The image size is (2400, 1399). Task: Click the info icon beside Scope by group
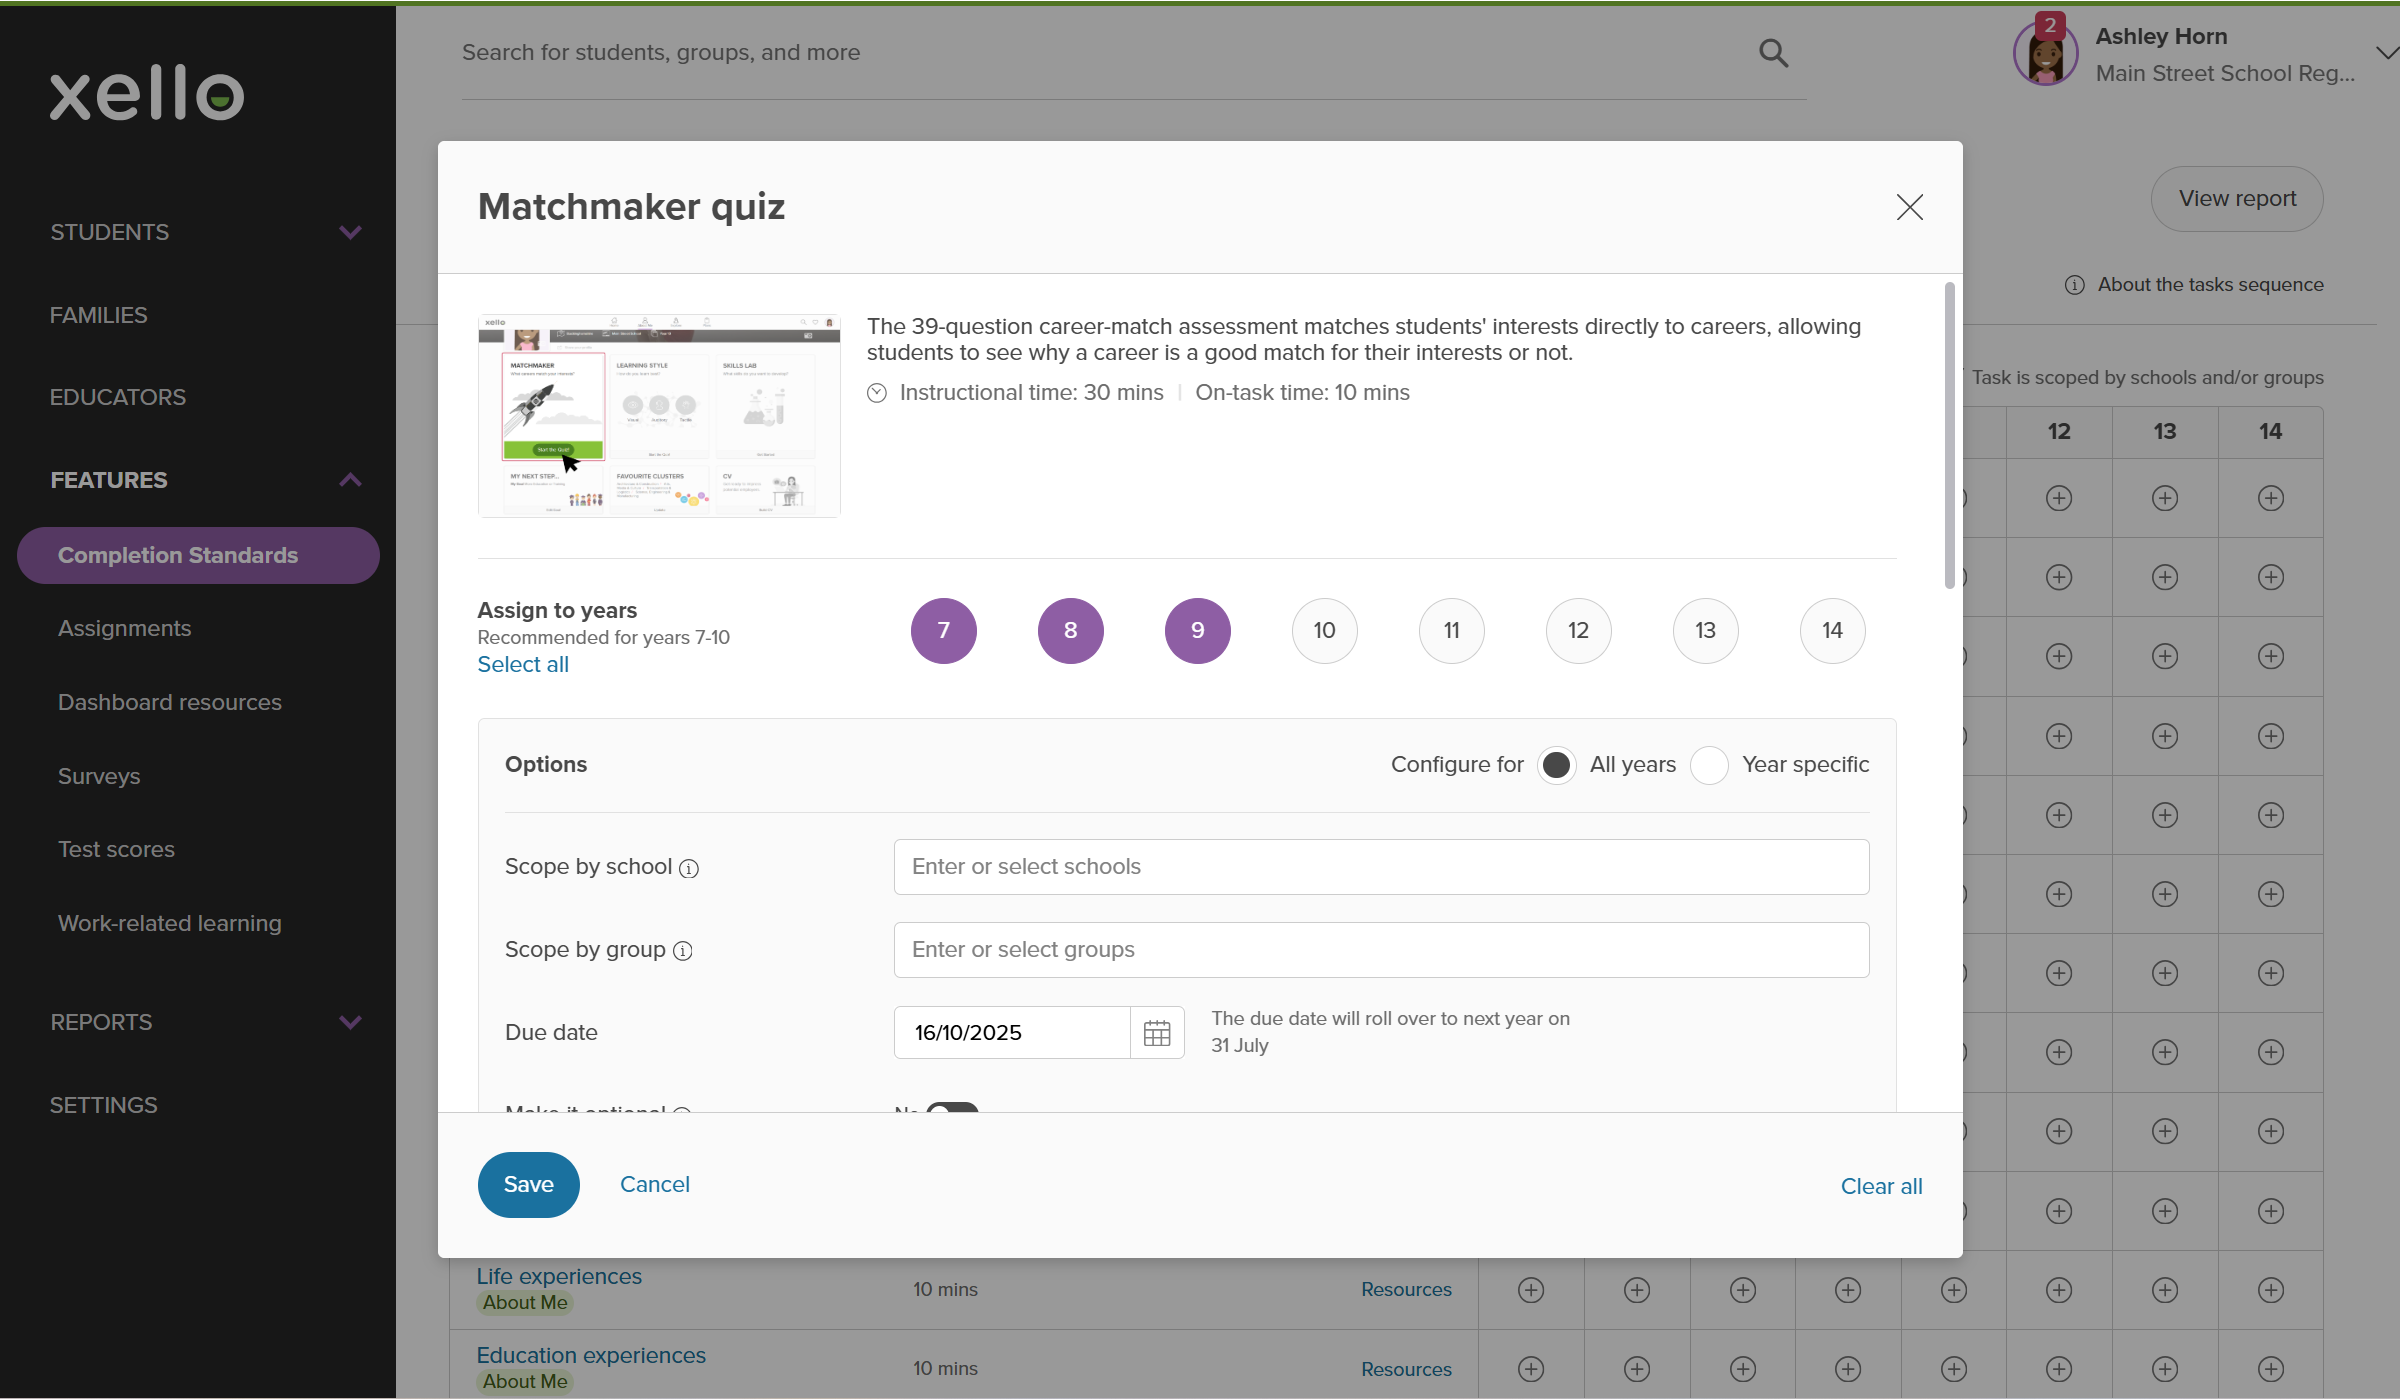[683, 951]
